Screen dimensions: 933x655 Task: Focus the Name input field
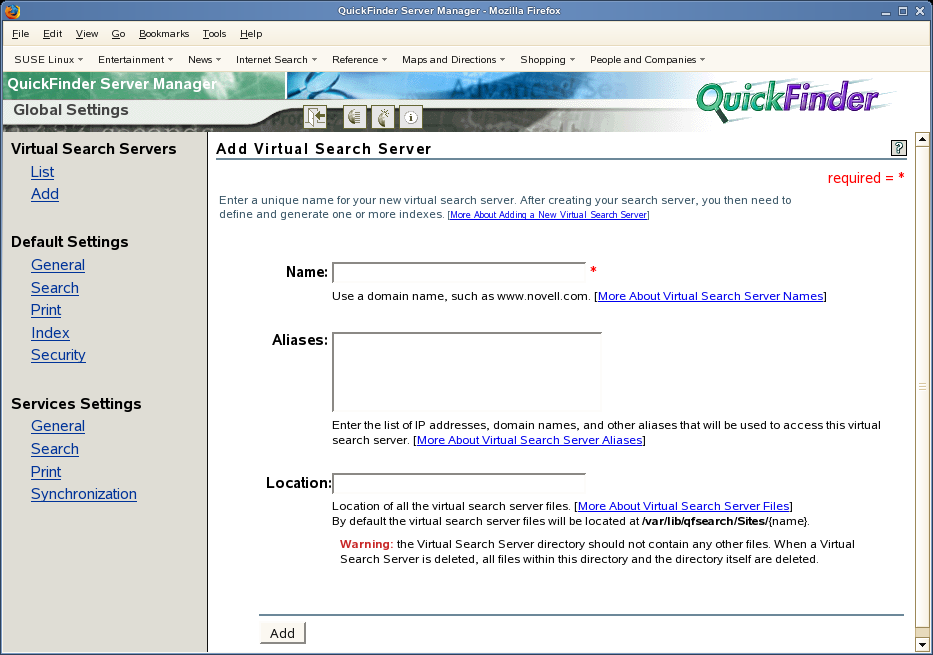(x=459, y=272)
